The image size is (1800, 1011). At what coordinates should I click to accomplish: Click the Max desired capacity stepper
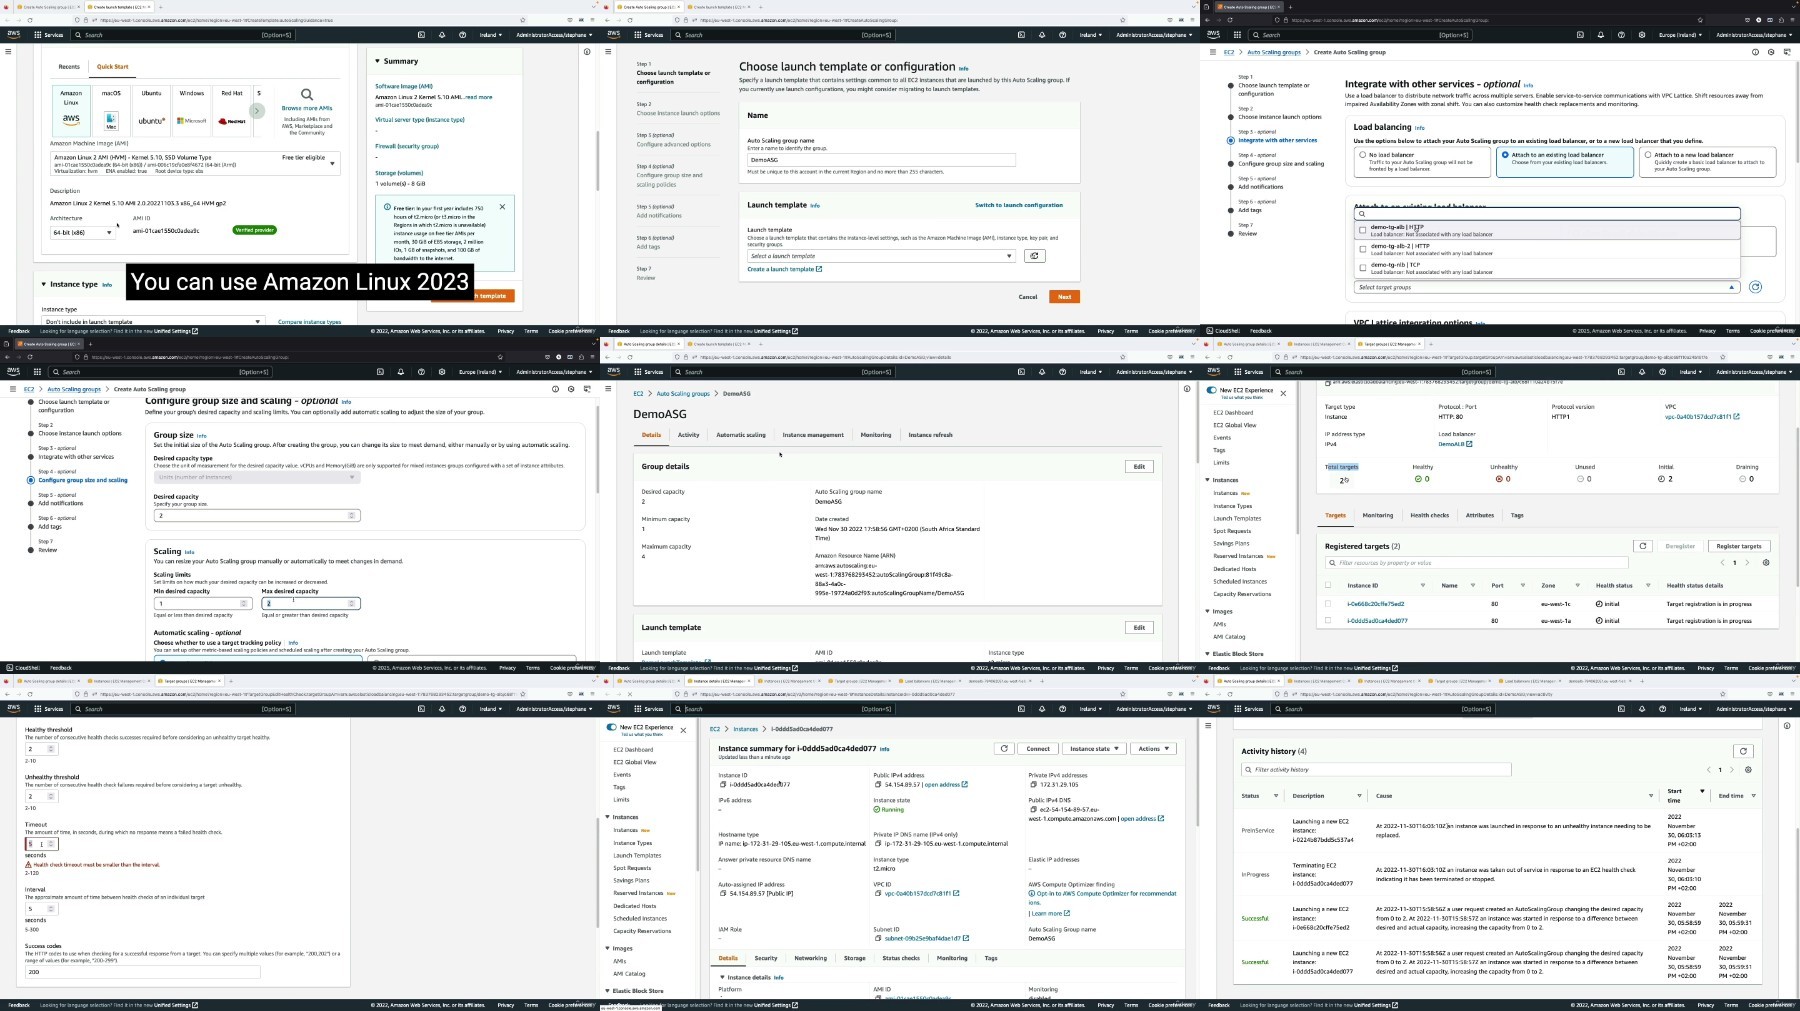[x=351, y=604]
